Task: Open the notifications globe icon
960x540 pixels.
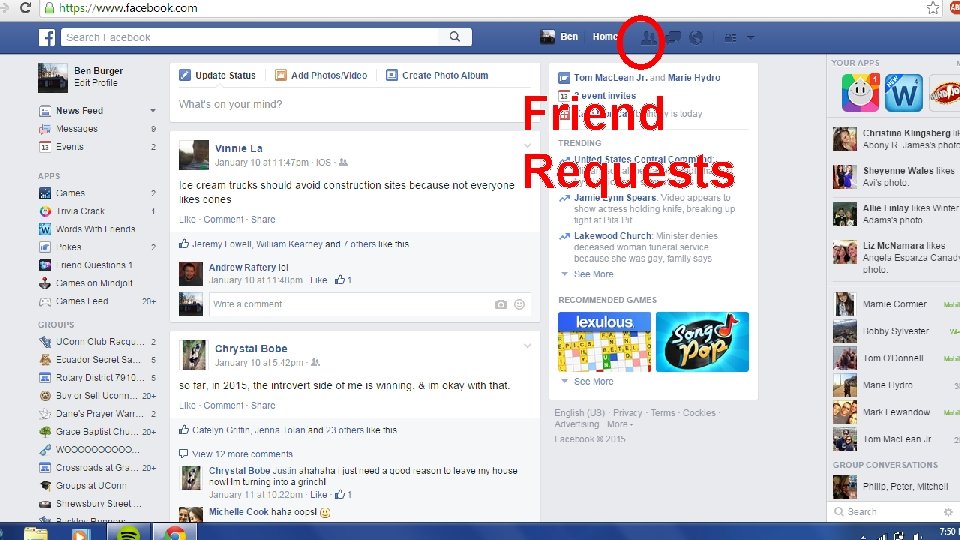Action: click(x=696, y=37)
